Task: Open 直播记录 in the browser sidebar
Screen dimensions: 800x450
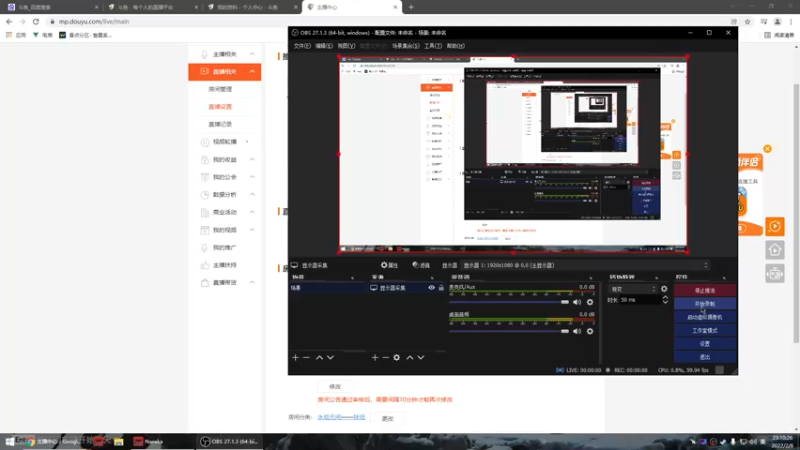Action: click(x=220, y=124)
